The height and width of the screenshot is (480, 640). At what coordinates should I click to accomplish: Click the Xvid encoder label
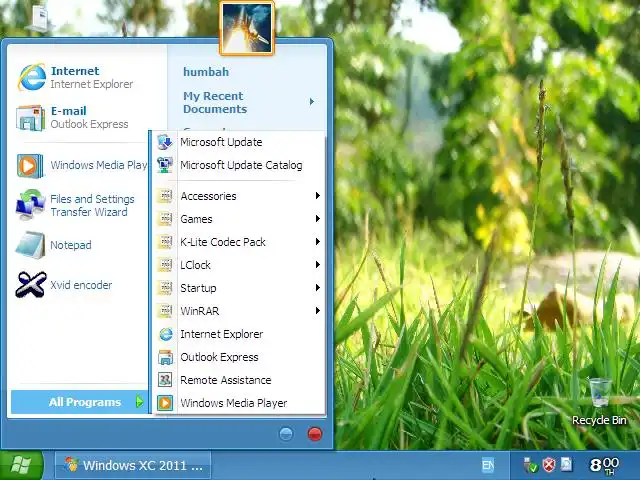click(x=81, y=285)
